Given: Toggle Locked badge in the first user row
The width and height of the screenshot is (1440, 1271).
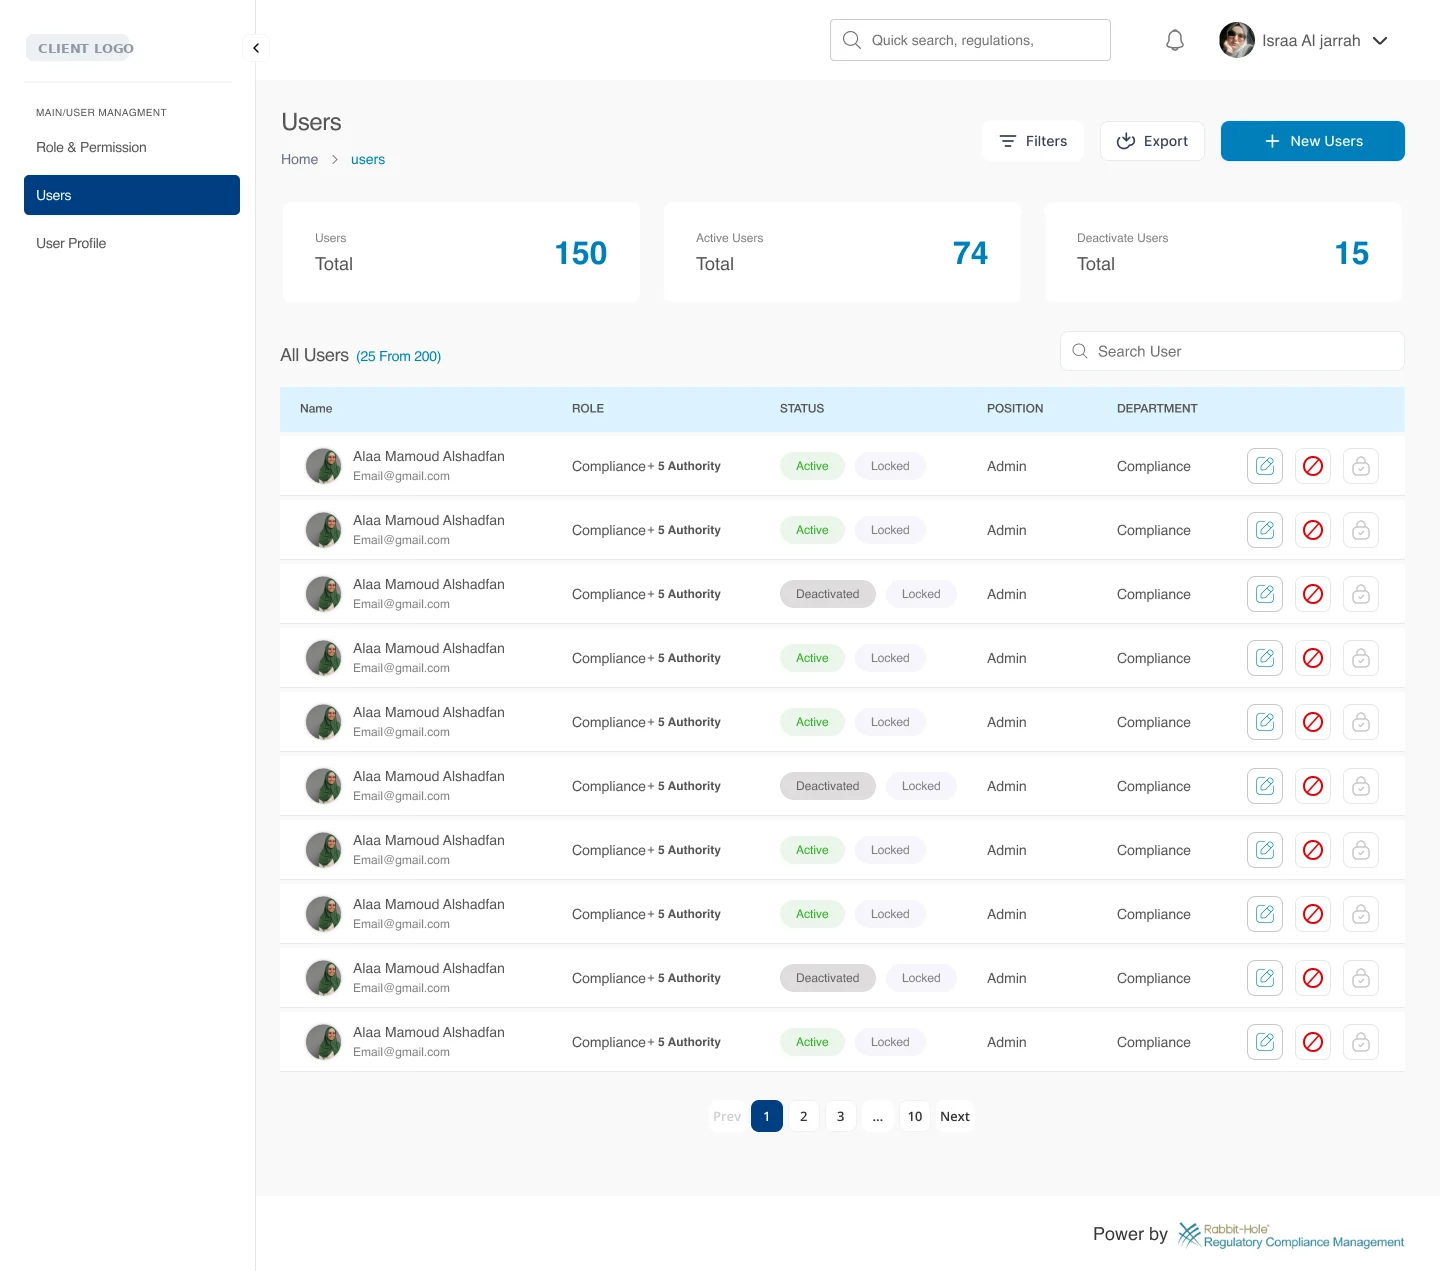Looking at the screenshot, I should click(x=890, y=466).
